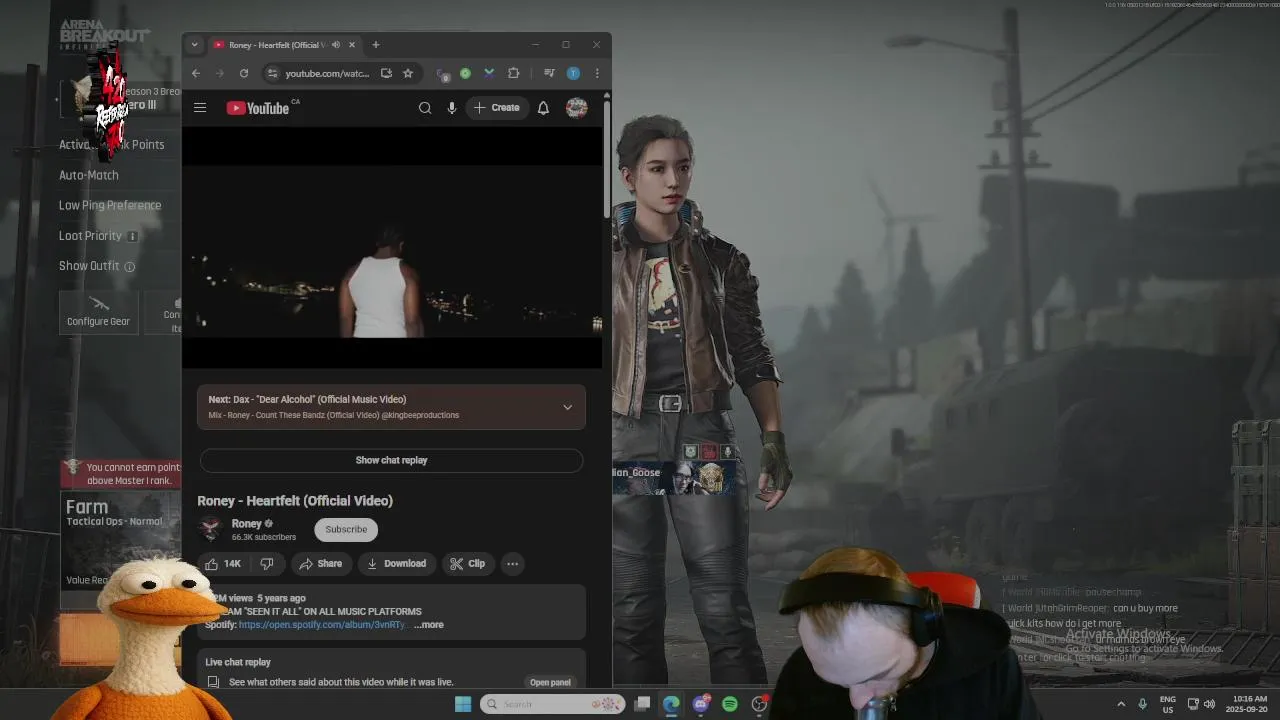Viewport: 1280px width, 720px height.
Task: Open Spotify from taskbar
Action: tap(730, 704)
